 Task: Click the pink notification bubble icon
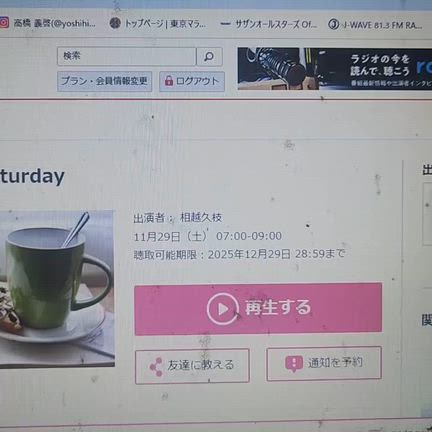point(294,364)
